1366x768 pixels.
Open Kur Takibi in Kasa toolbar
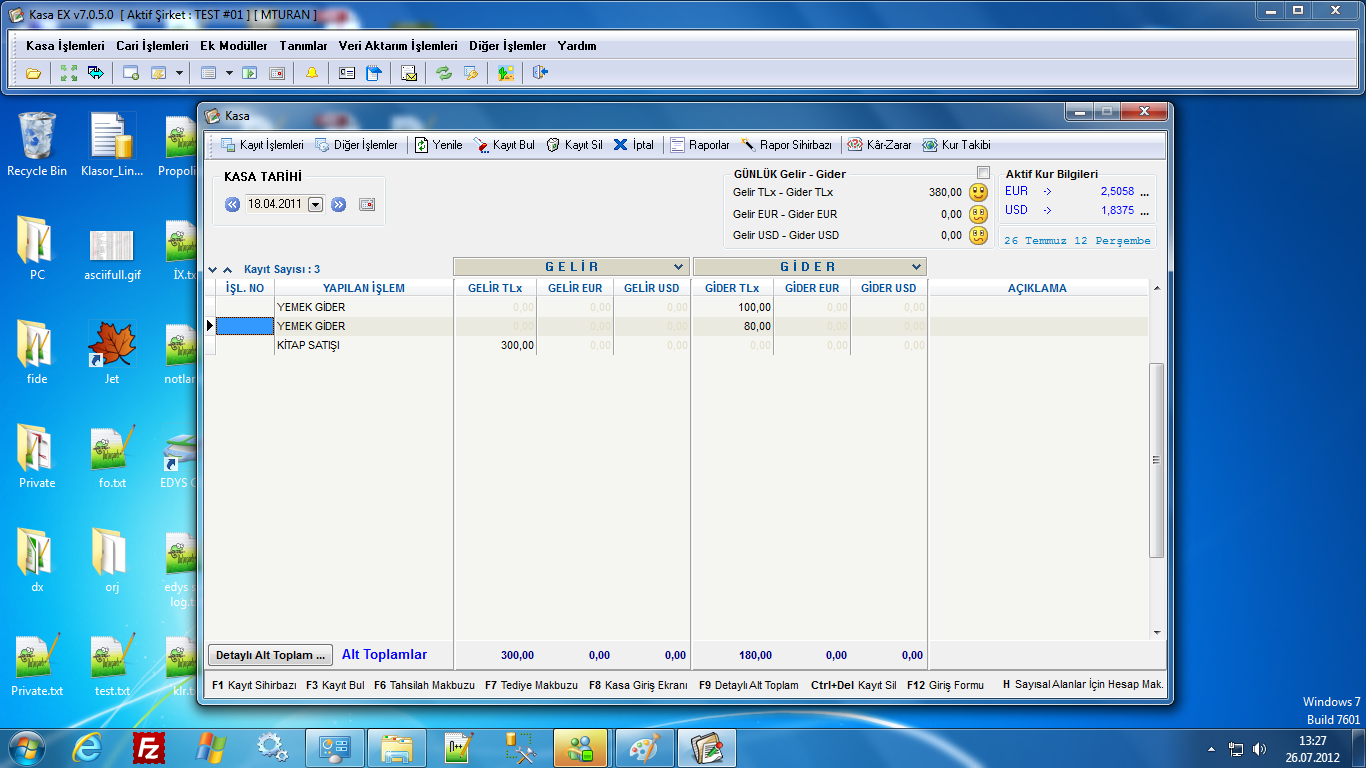[x=956, y=145]
